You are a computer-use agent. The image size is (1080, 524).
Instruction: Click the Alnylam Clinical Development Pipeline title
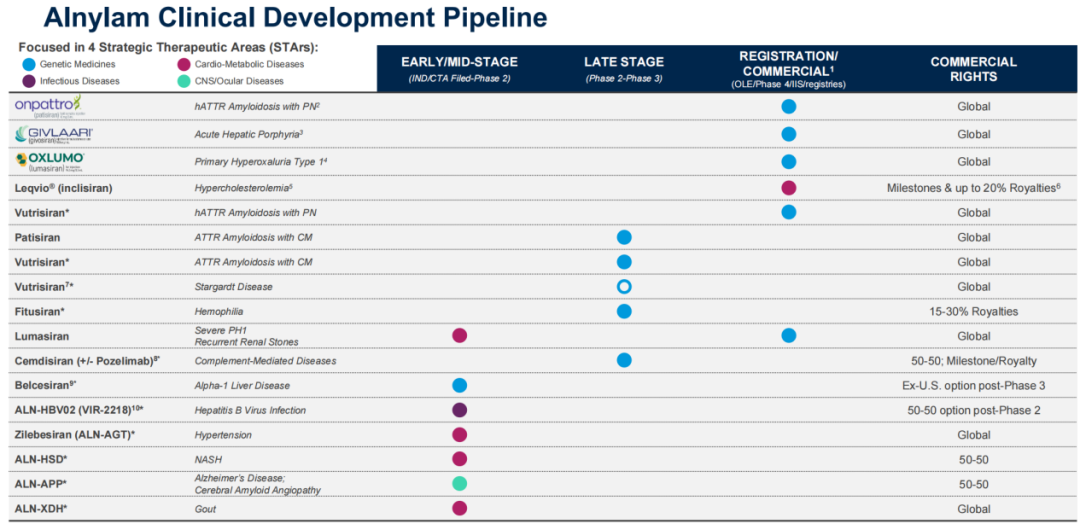click(x=296, y=17)
